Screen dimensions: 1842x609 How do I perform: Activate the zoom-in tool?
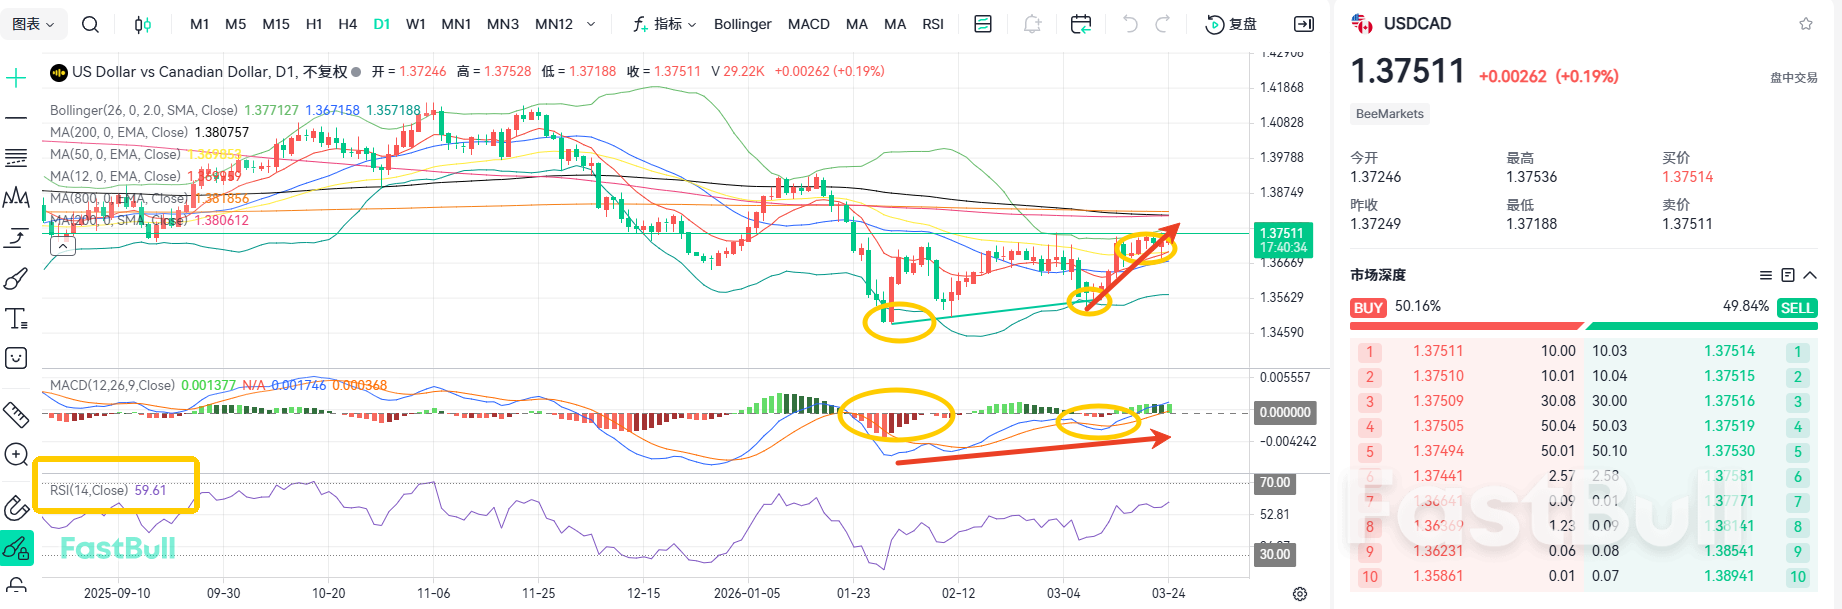[16, 455]
